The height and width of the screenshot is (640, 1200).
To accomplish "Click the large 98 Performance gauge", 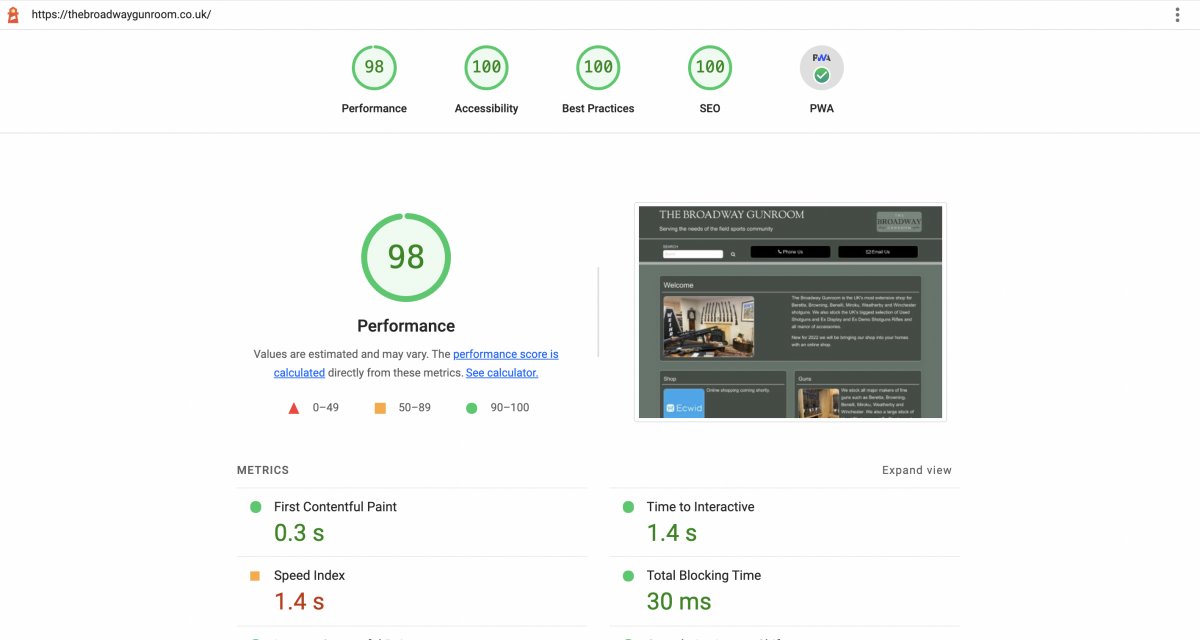I will tap(406, 258).
